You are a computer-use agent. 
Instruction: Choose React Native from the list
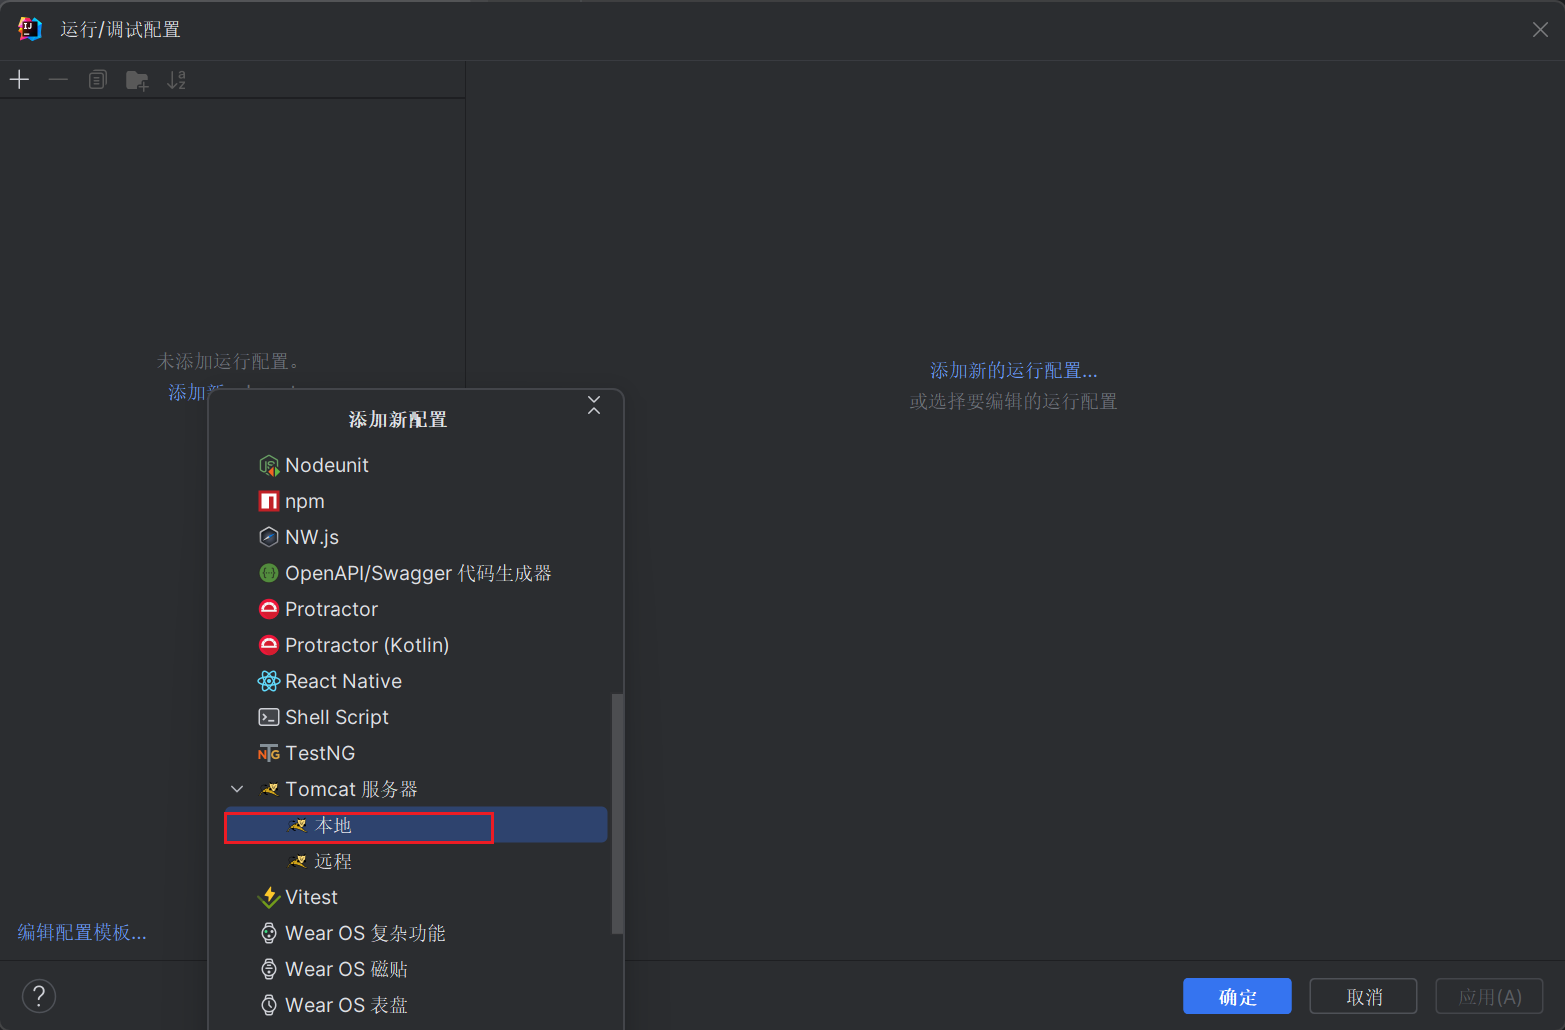pyautogui.click(x=343, y=682)
